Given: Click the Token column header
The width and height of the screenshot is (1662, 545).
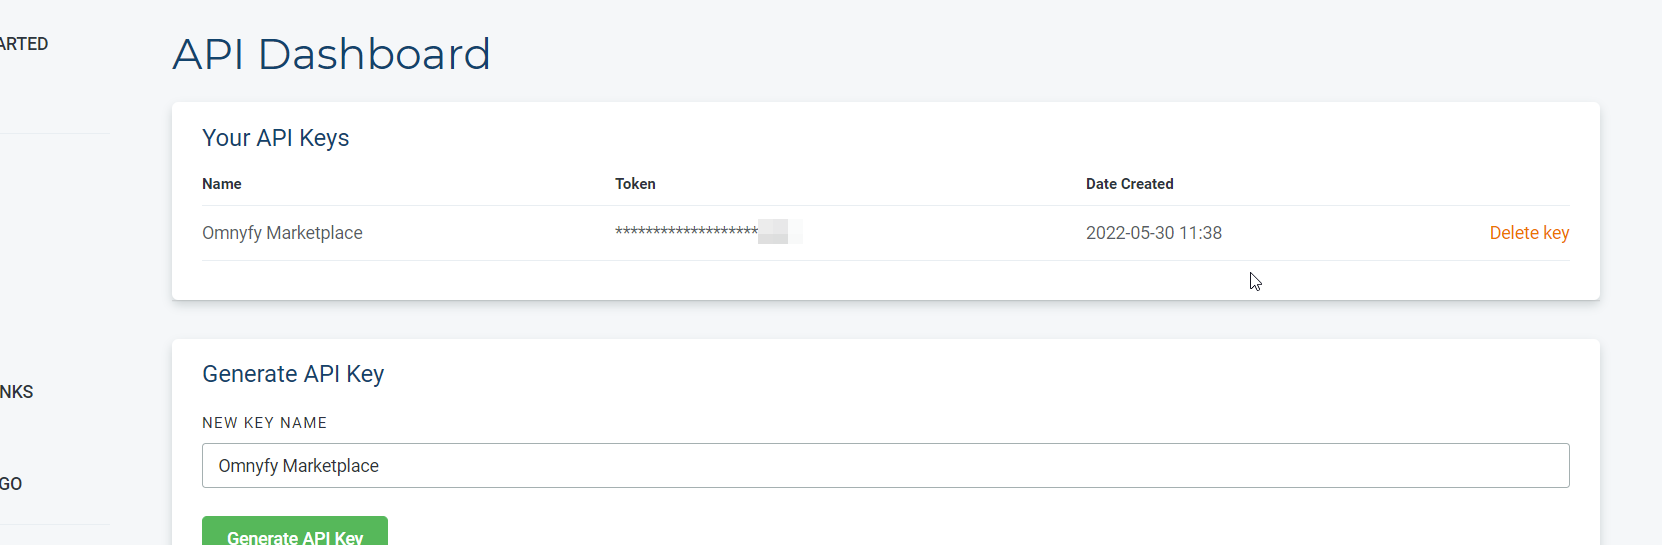Looking at the screenshot, I should click(635, 184).
